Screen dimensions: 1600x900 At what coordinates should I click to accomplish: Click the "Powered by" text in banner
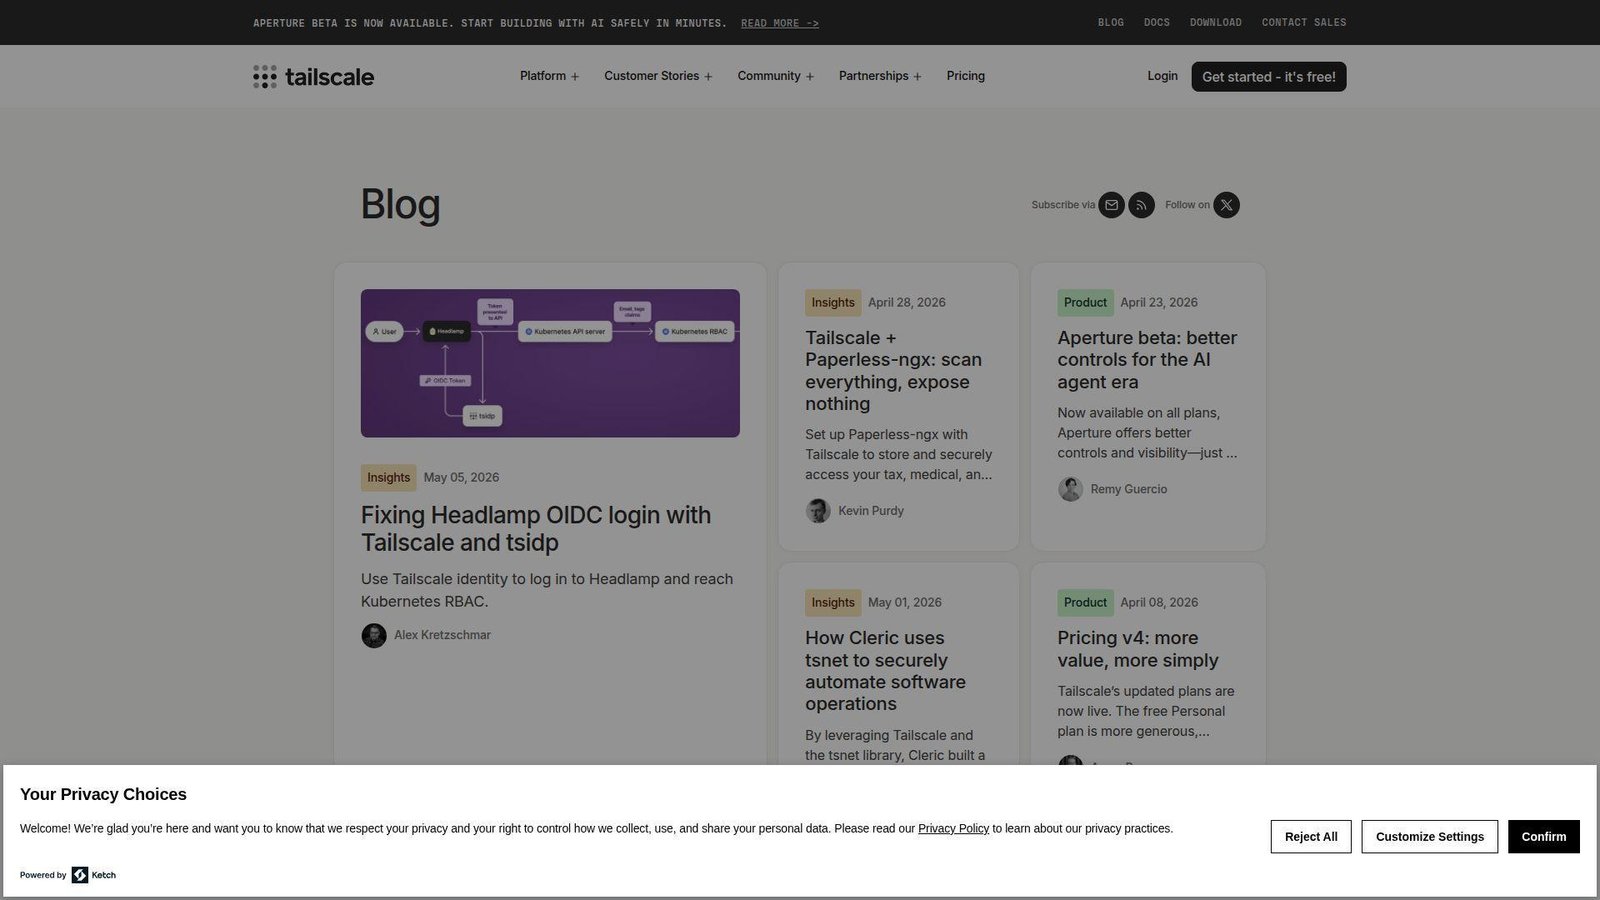coord(43,875)
